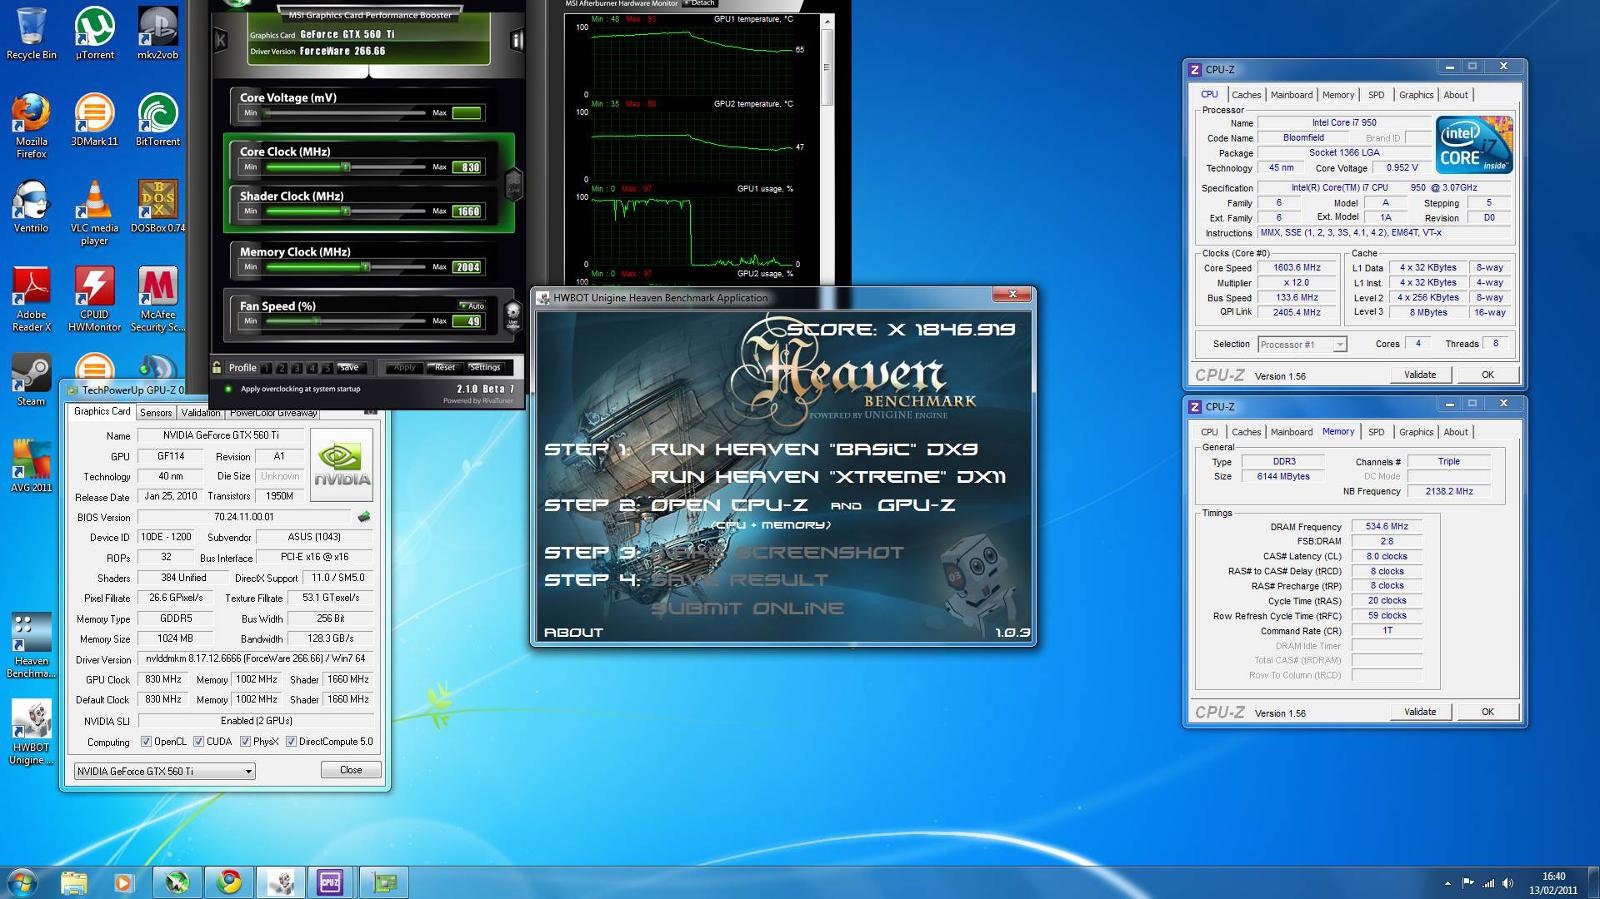Open the CPU-Z Processor #1 selection dropdown

pyautogui.click(x=1302, y=344)
